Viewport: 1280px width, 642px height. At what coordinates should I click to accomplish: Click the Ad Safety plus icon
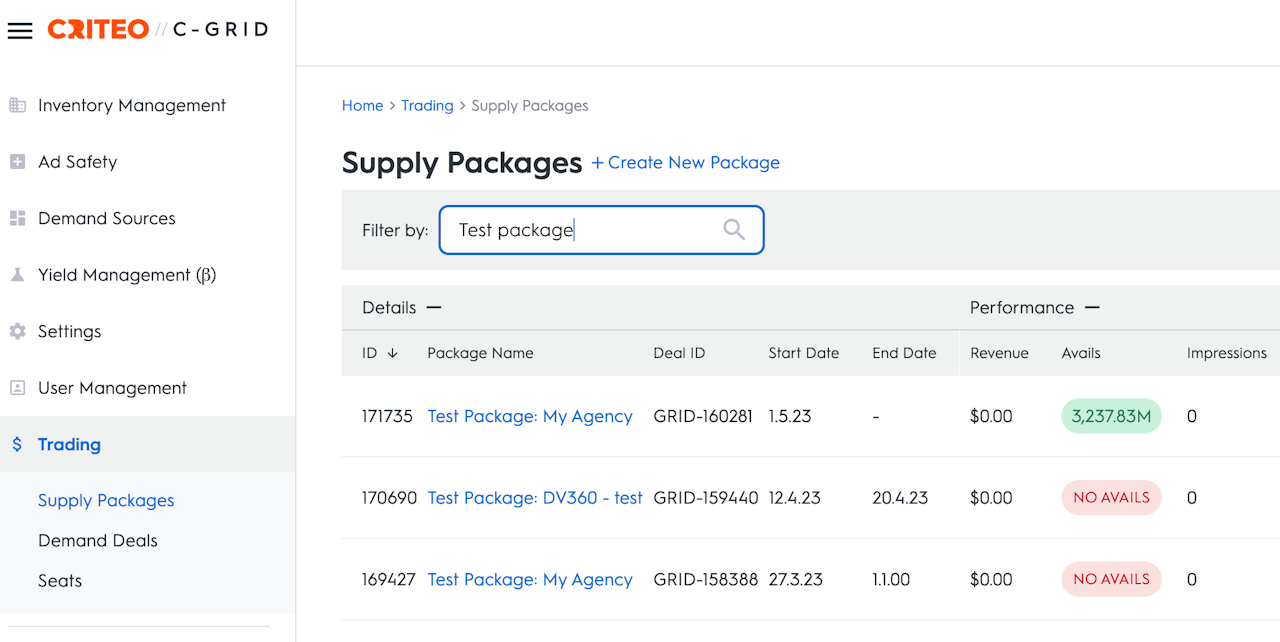[17, 162]
